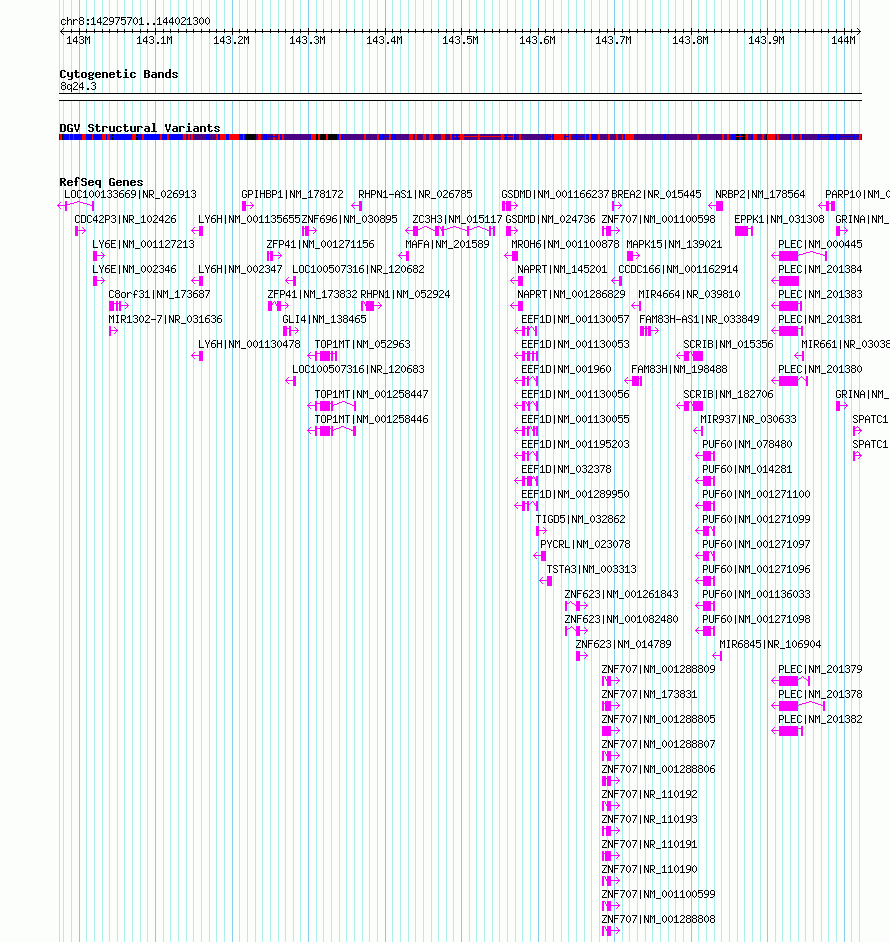Click the chr8:142975701..144021300 region label
This screenshot has height=942, width=890.
click(135, 21)
